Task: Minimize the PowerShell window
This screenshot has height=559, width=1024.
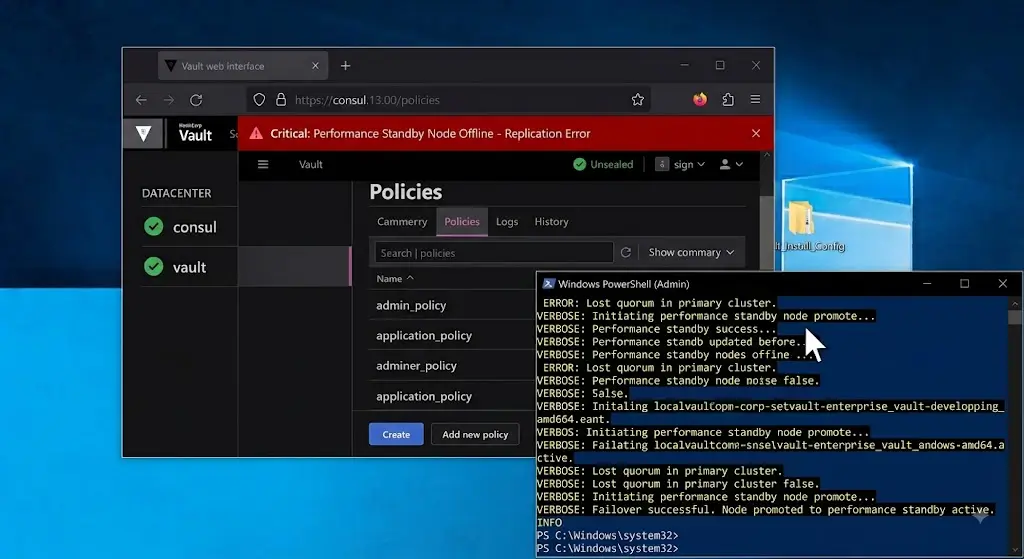Action: point(927,283)
